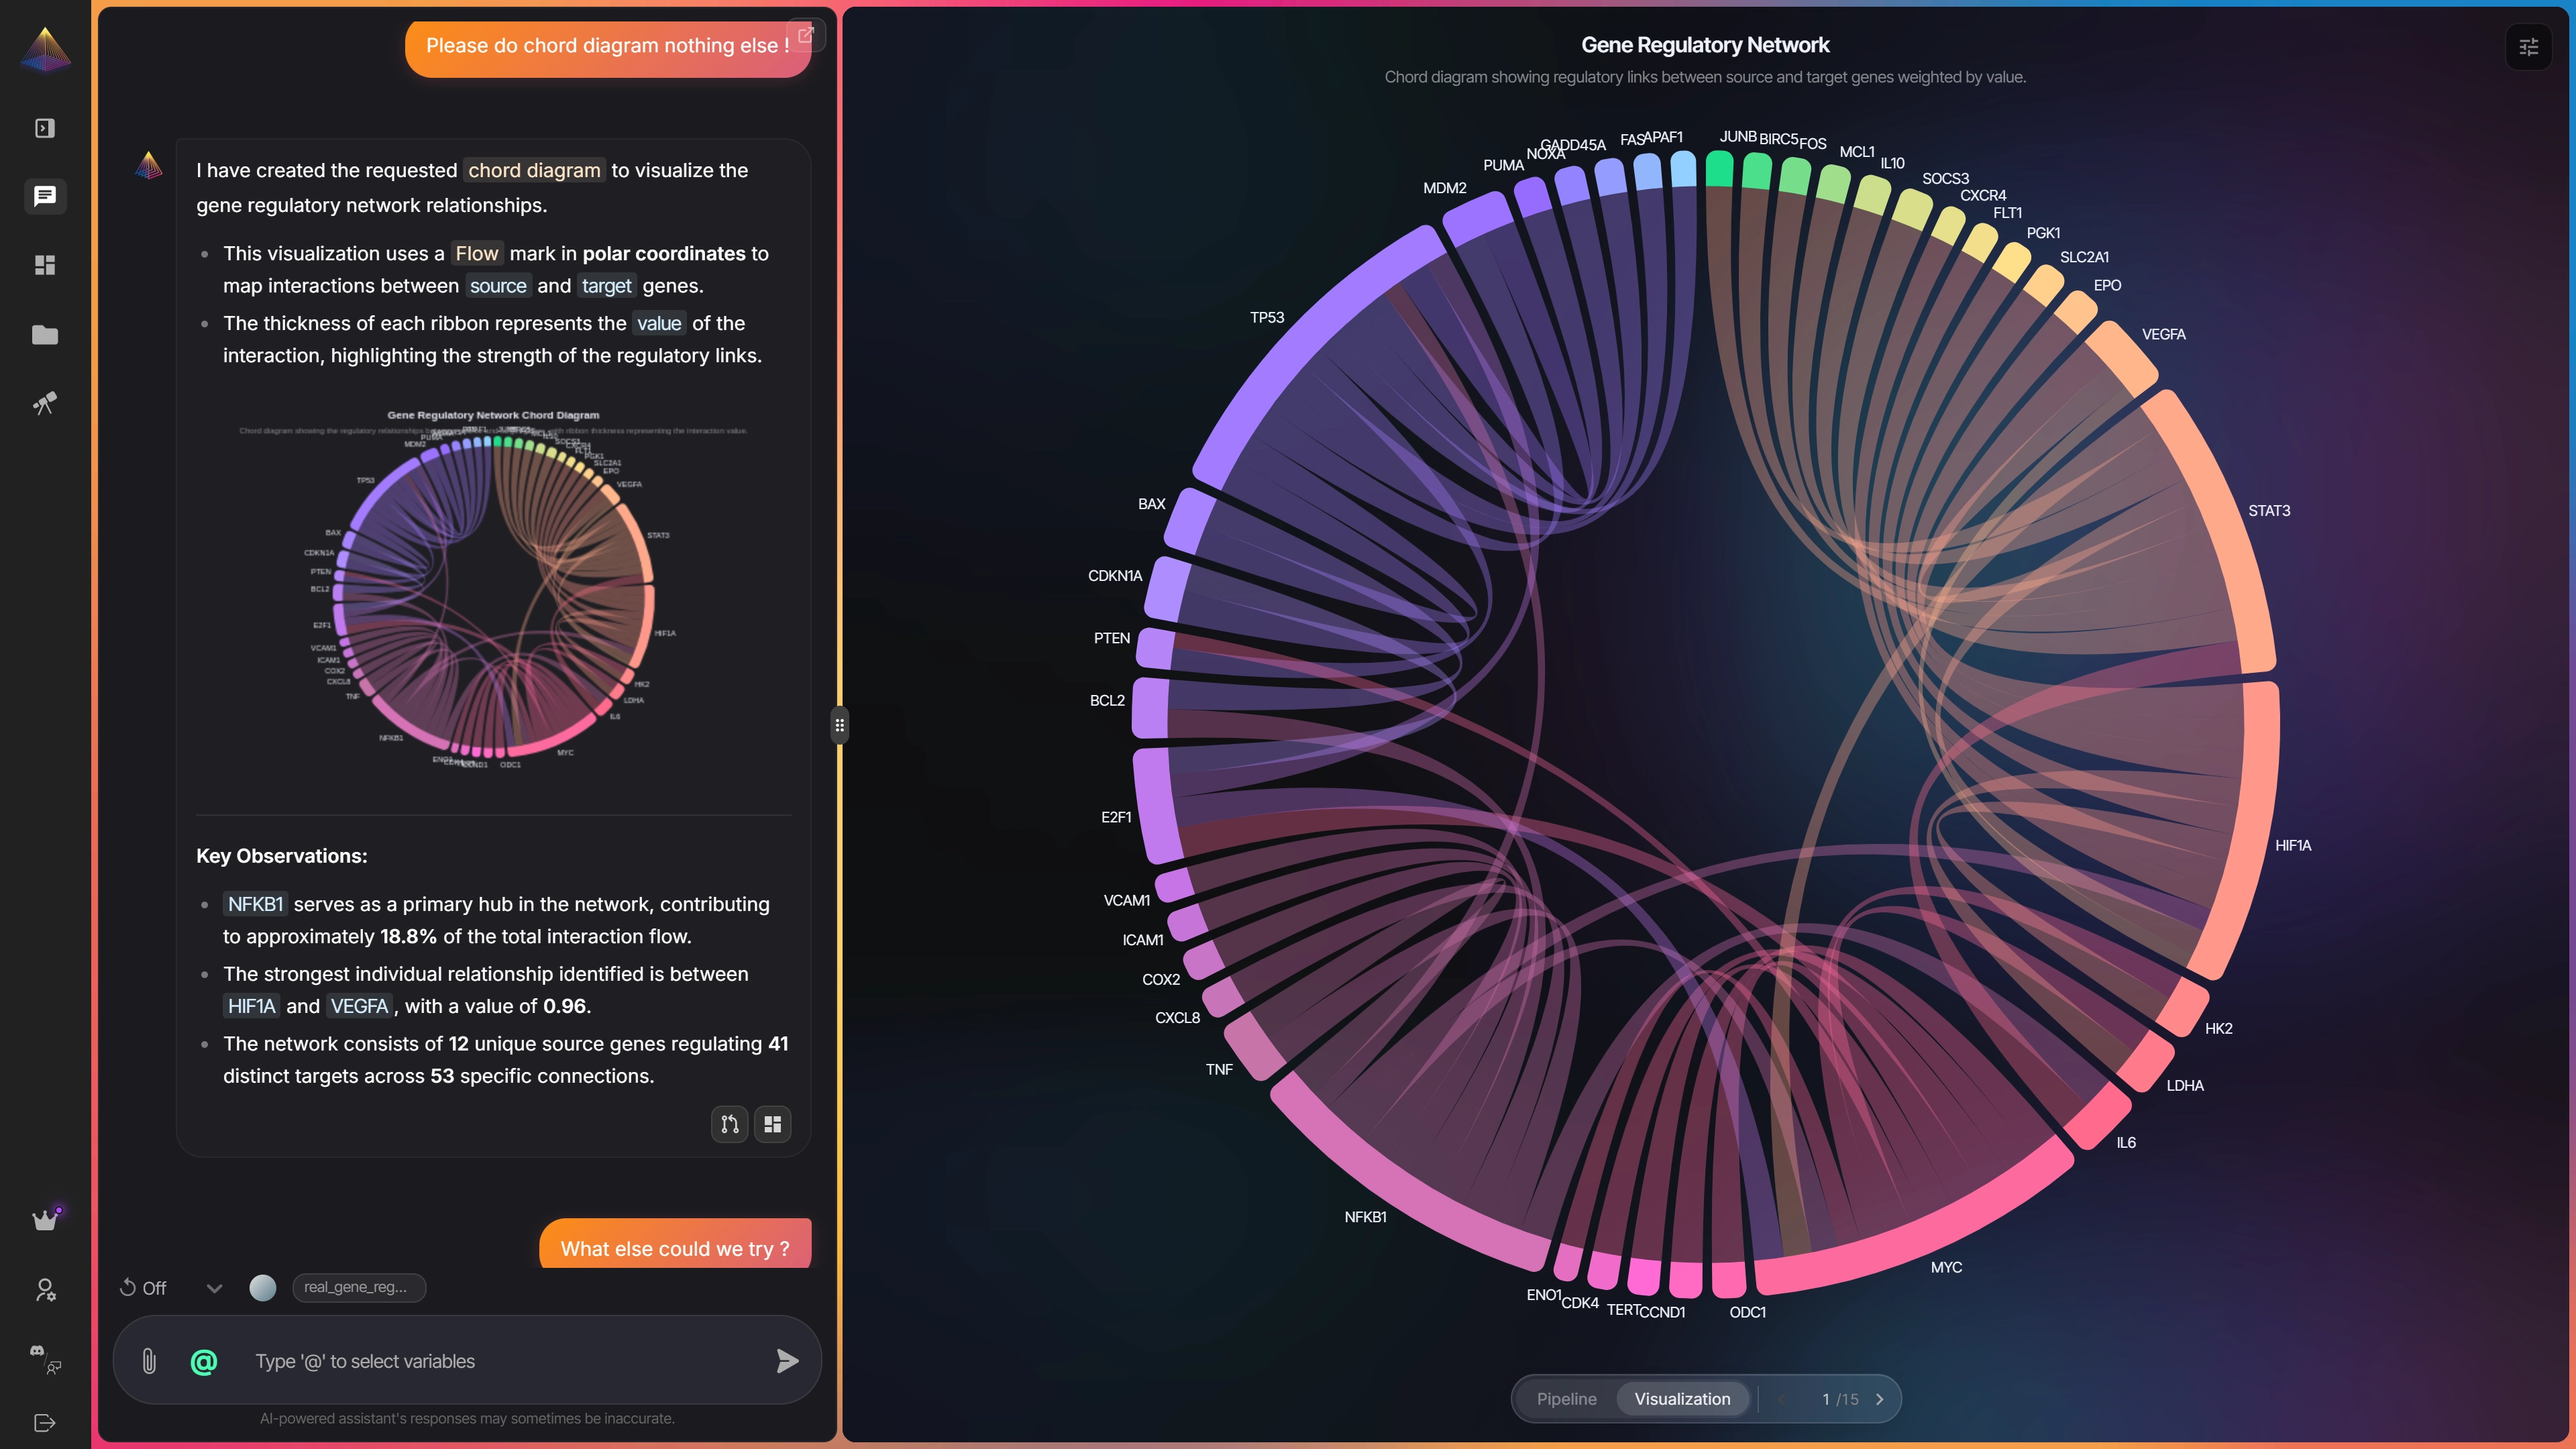Click the paperclip attach file icon
The width and height of the screenshot is (2576, 1449).
pos(149,1361)
